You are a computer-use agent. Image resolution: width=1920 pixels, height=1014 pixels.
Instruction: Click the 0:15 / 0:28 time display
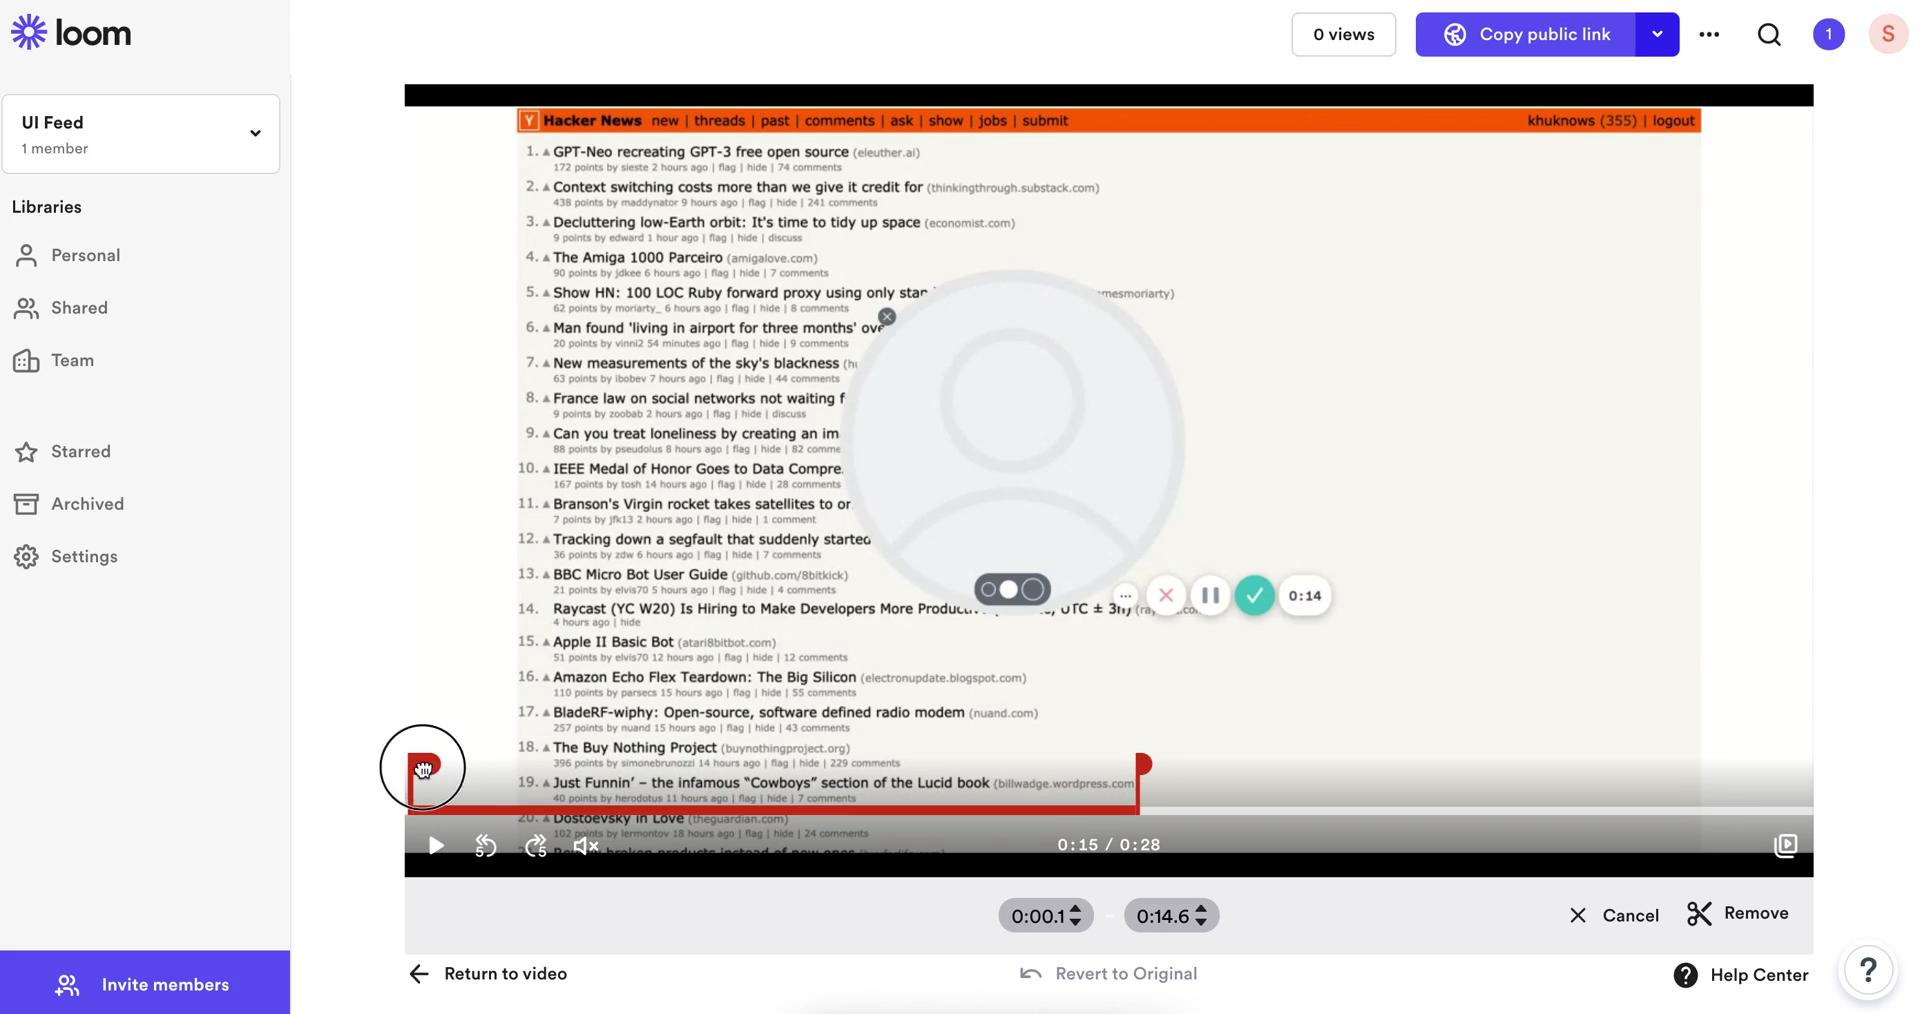(x=1109, y=846)
